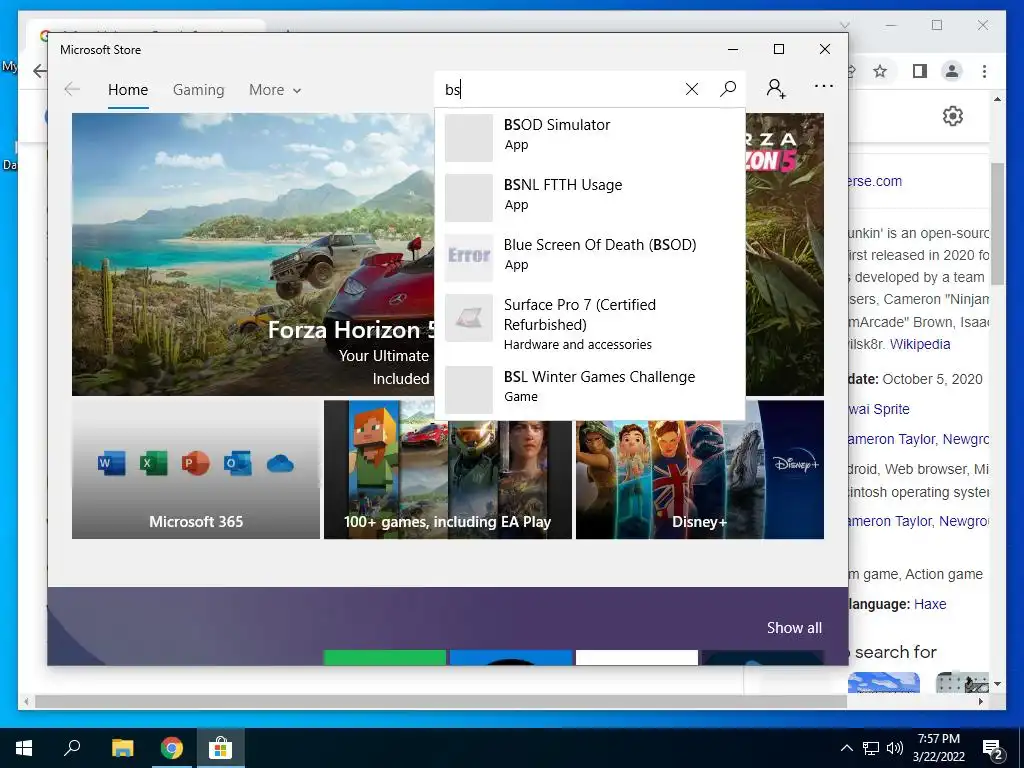Switch to the Gaming tab
Image resolution: width=1024 pixels, height=768 pixels.
[x=199, y=89]
